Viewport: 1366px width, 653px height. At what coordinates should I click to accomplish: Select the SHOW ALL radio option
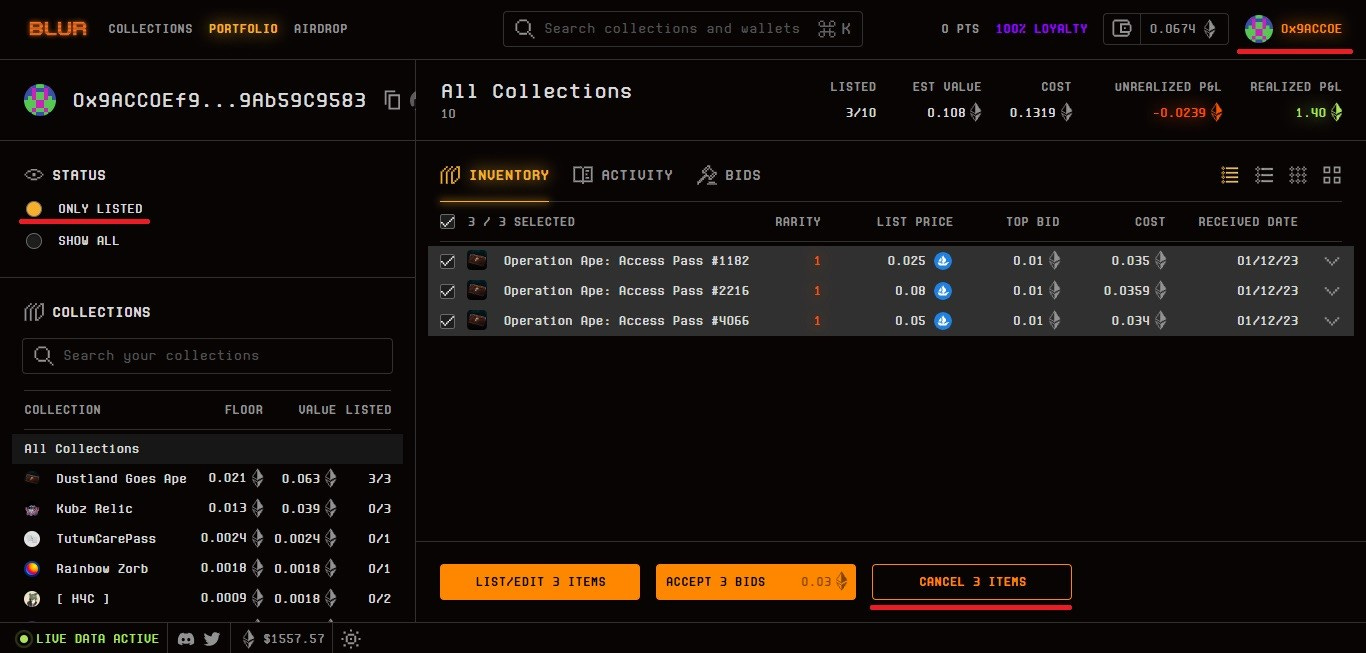click(34, 241)
